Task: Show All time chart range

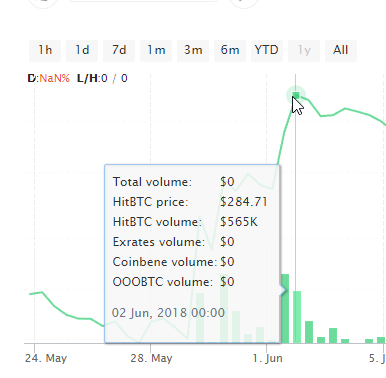Action: (x=341, y=51)
